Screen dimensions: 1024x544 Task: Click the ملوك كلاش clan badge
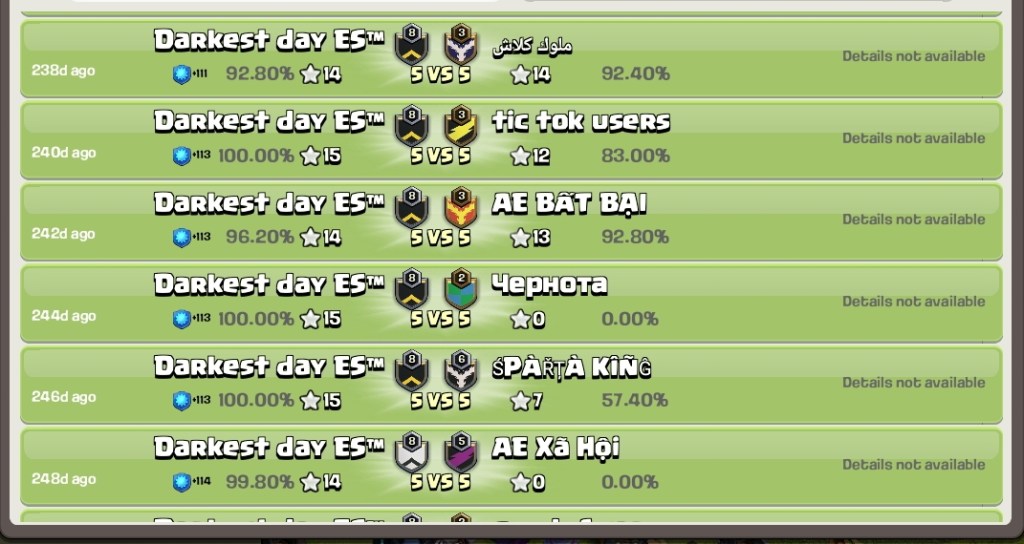pyautogui.click(x=461, y=44)
